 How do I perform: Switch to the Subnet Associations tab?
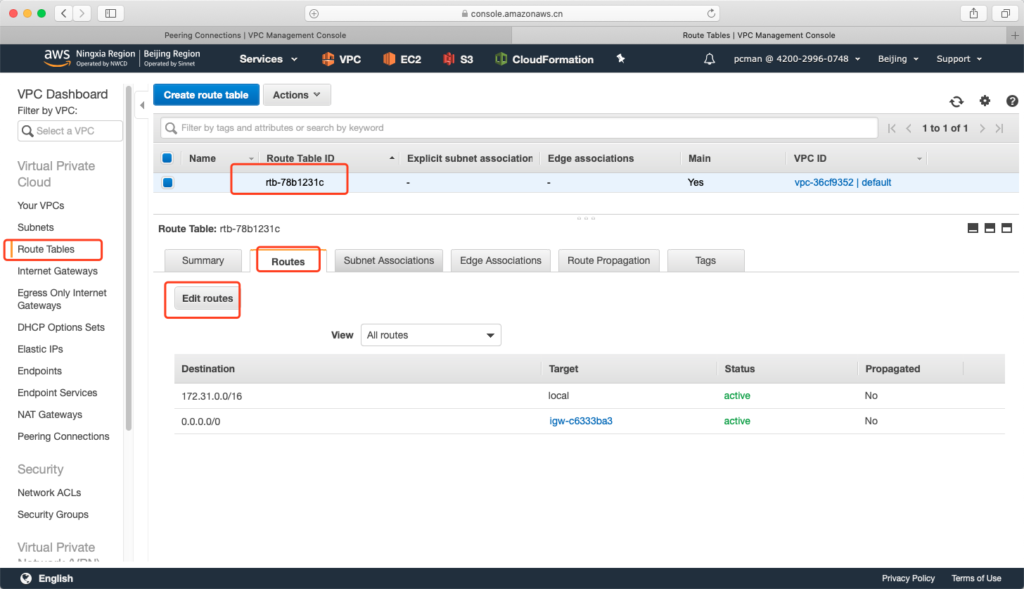[x=388, y=260]
